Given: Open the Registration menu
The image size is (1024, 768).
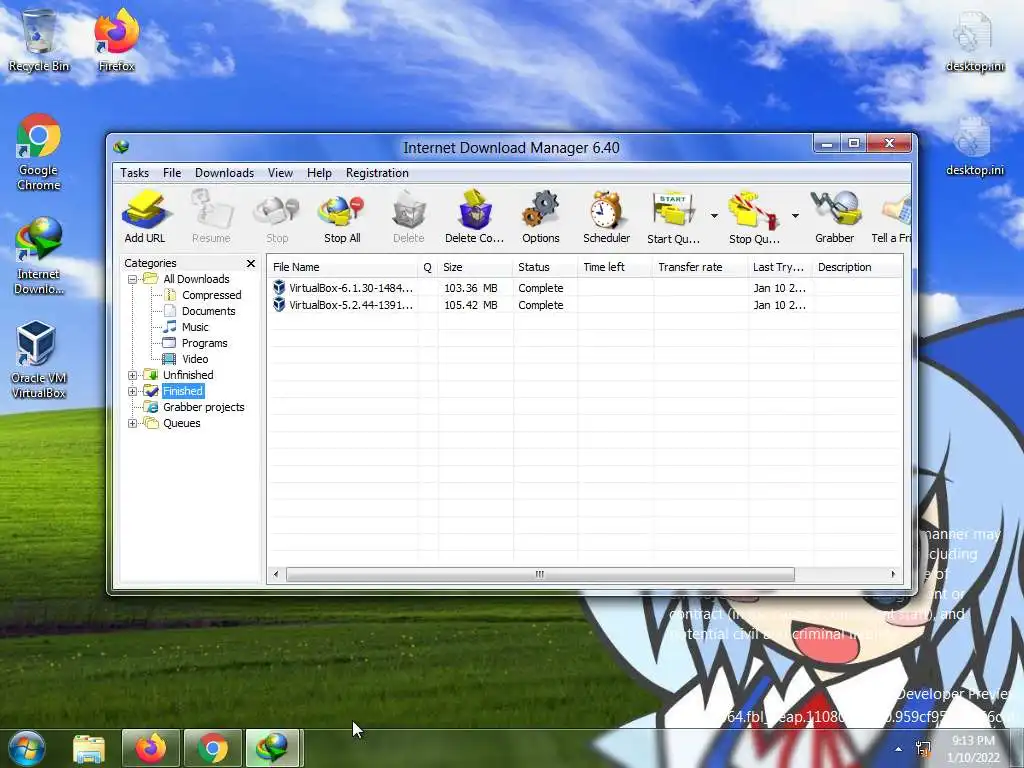Looking at the screenshot, I should pos(377,173).
